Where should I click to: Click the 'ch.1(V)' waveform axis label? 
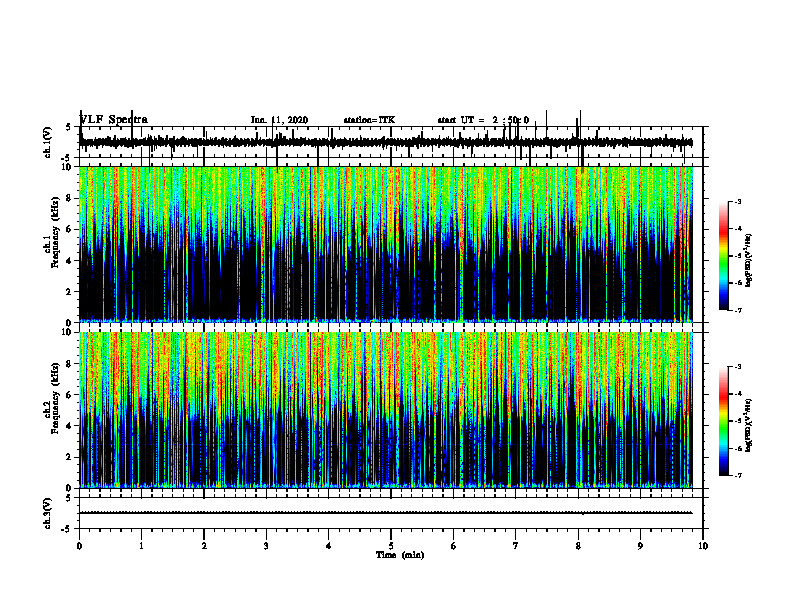pyautogui.click(x=48, y=142)
